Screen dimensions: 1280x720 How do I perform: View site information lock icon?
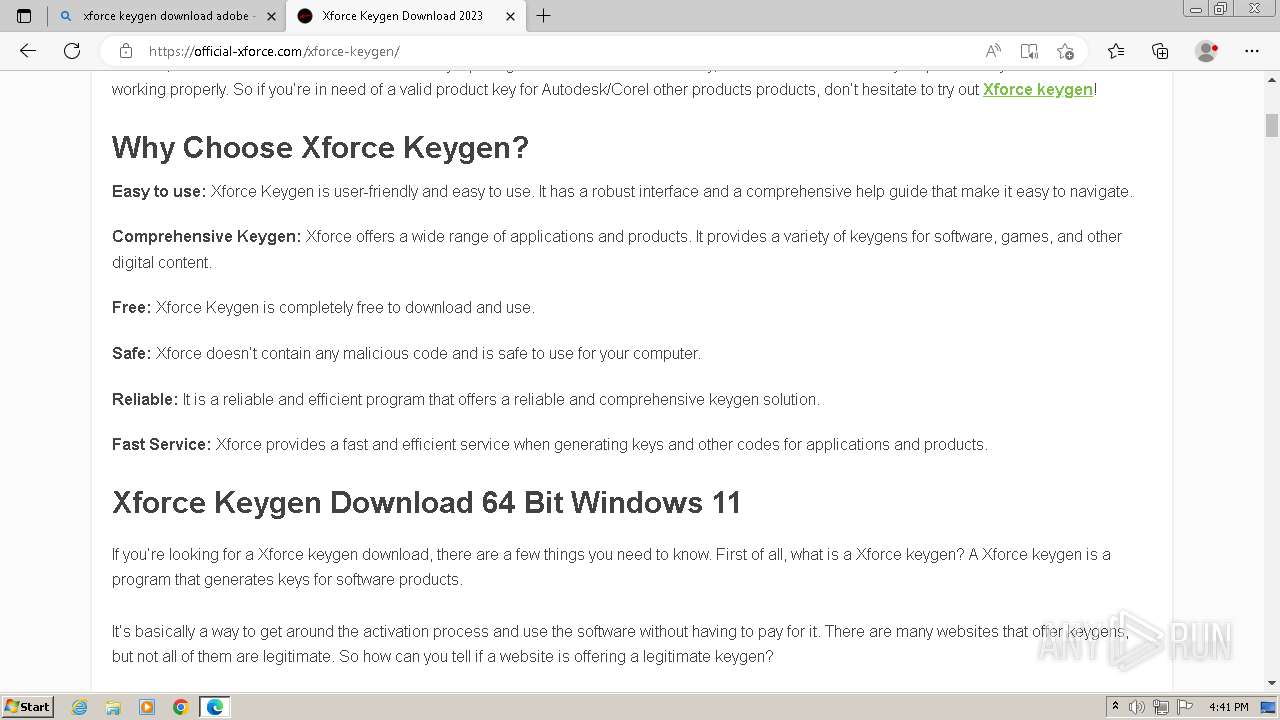(126, 51)
